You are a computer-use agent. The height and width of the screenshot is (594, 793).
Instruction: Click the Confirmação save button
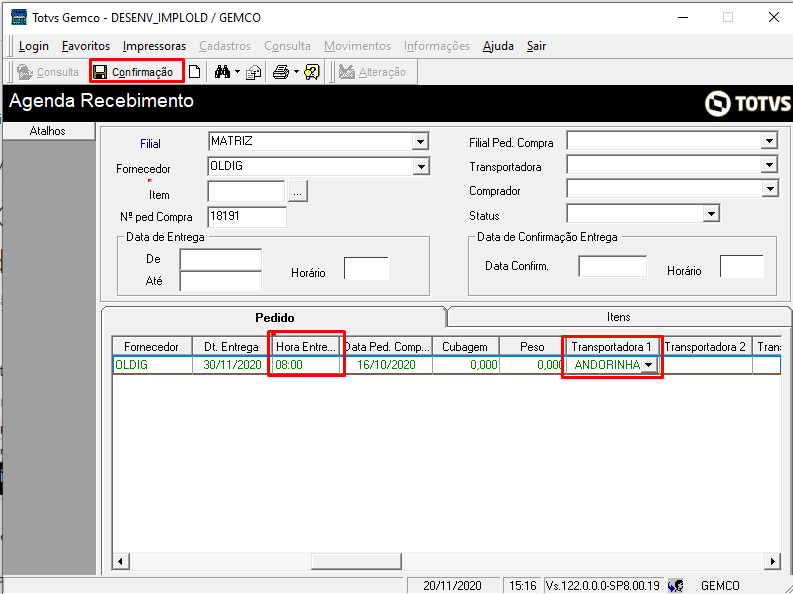coord(137,72)
